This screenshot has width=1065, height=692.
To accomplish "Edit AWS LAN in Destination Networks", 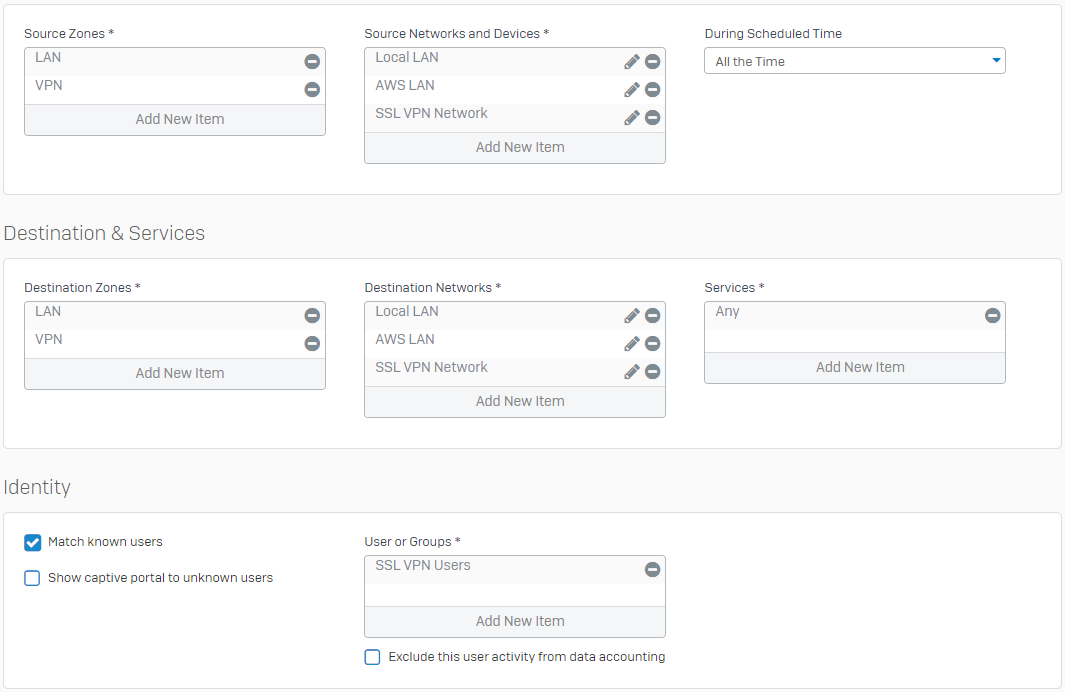I will point(632,344).
